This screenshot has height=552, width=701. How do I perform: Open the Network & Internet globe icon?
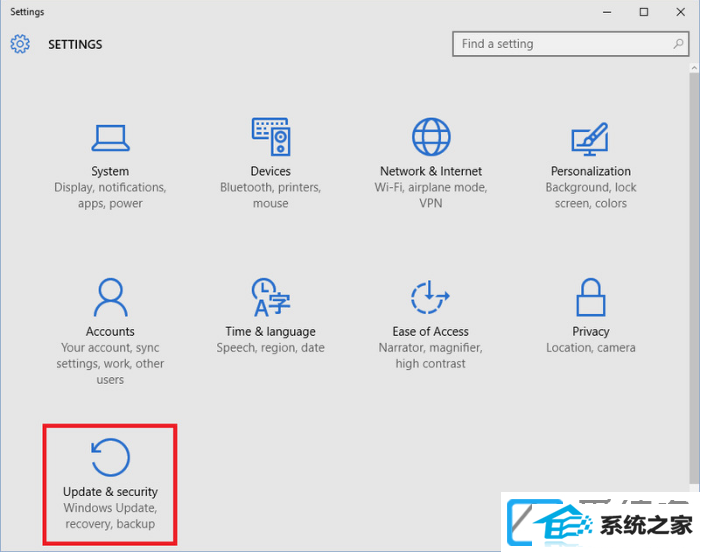point(431,137)
